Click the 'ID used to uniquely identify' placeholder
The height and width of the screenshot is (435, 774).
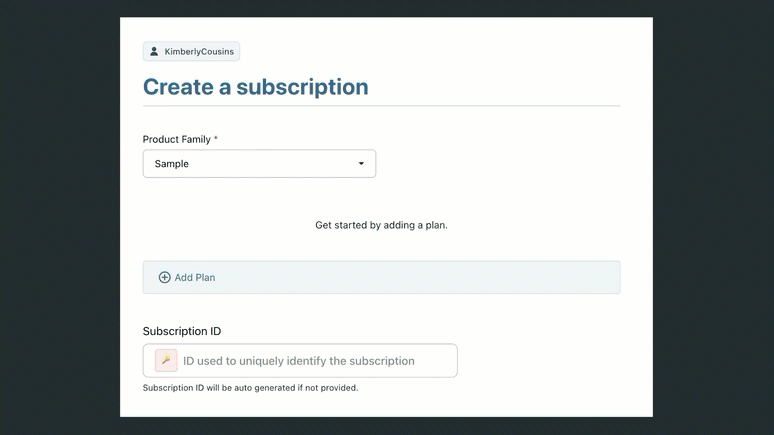click(298, 361)
